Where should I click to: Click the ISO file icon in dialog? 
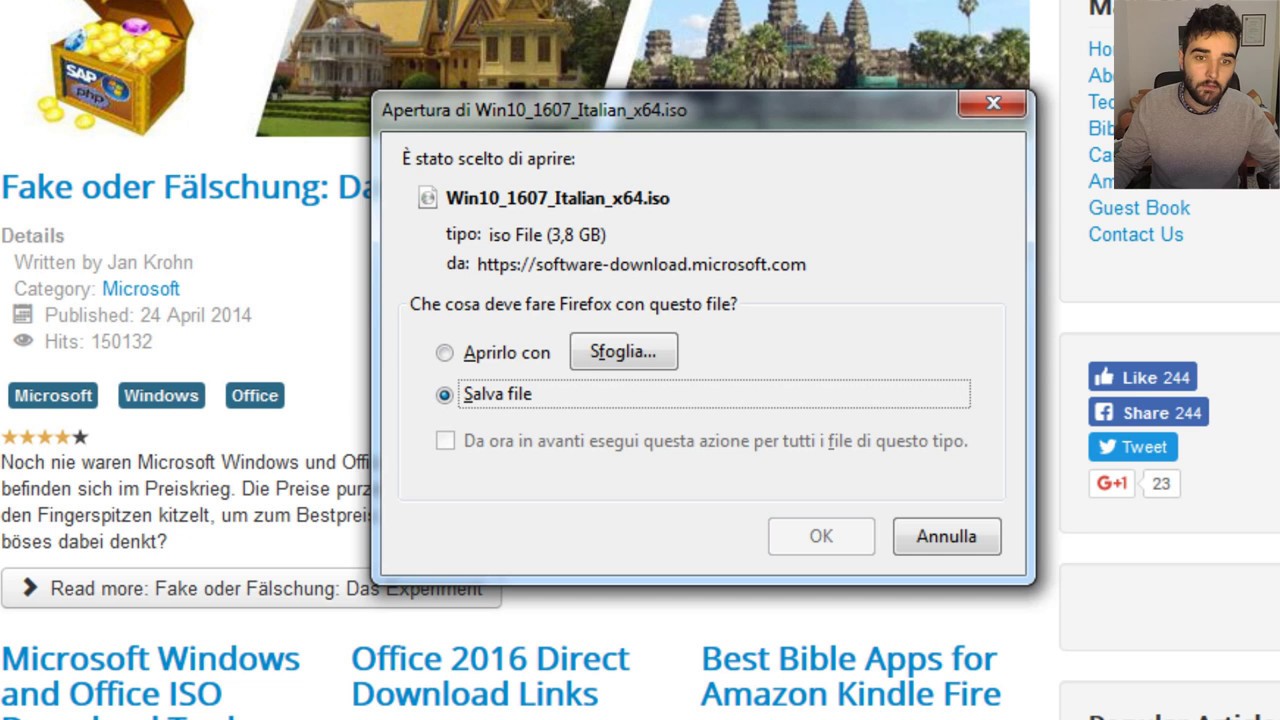pyautogui.click(x=428, y=198)
